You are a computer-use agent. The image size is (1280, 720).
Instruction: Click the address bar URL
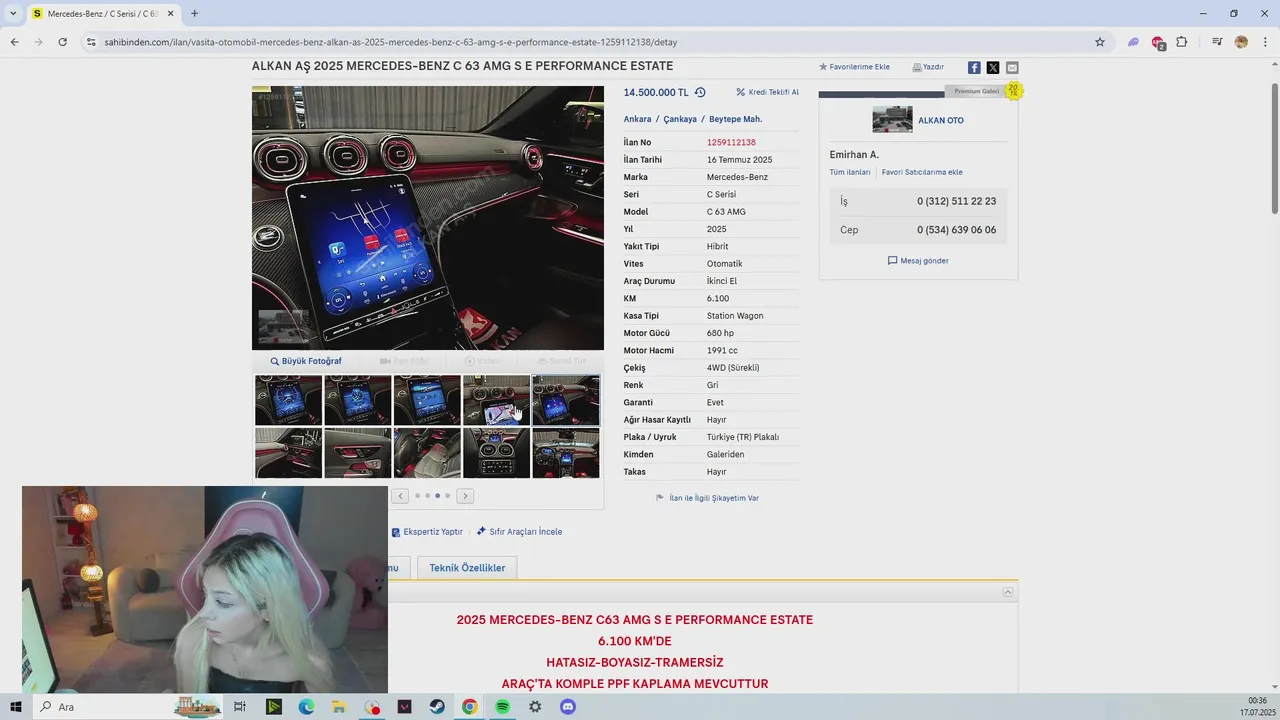[x=391, y=42]
